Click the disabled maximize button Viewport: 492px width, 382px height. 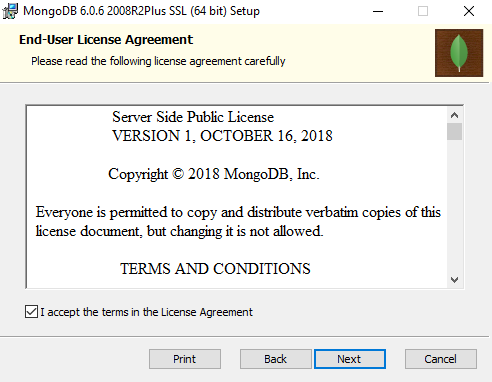point(423,11)
